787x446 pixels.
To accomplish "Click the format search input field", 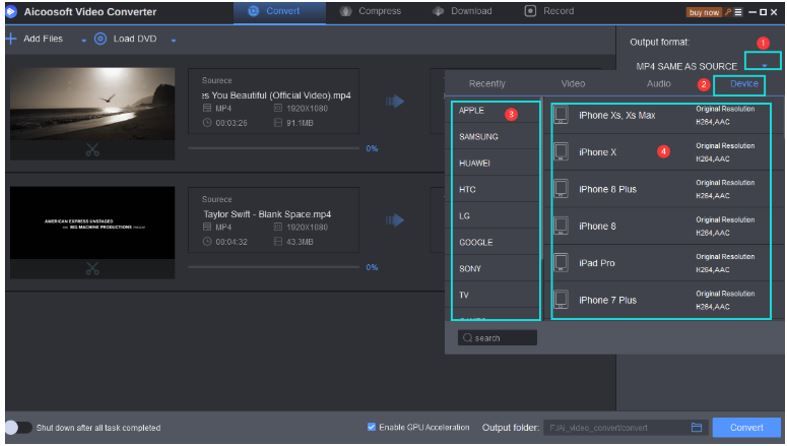I will pyautogui.click(x=497, y=338).
